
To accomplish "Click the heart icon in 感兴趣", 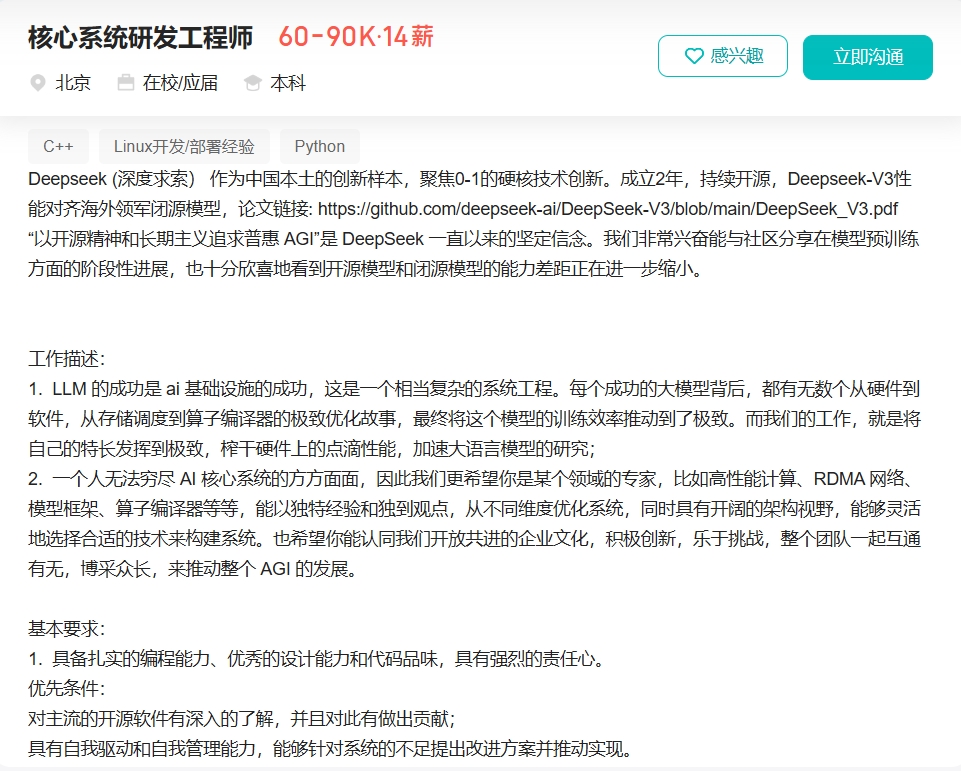I will pyautogui.click(x=694, y=56).
